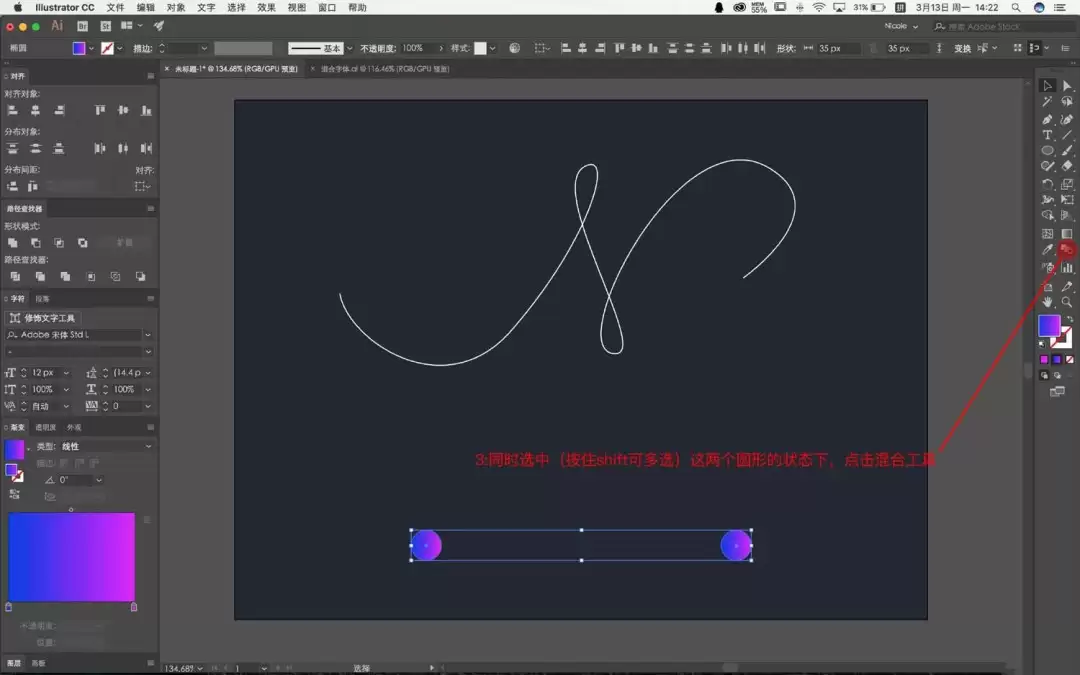The height and width of the screenshot is (675, 1080).
Task: Switch to 混合字体.ai document tab
Action: coord(385,69)
